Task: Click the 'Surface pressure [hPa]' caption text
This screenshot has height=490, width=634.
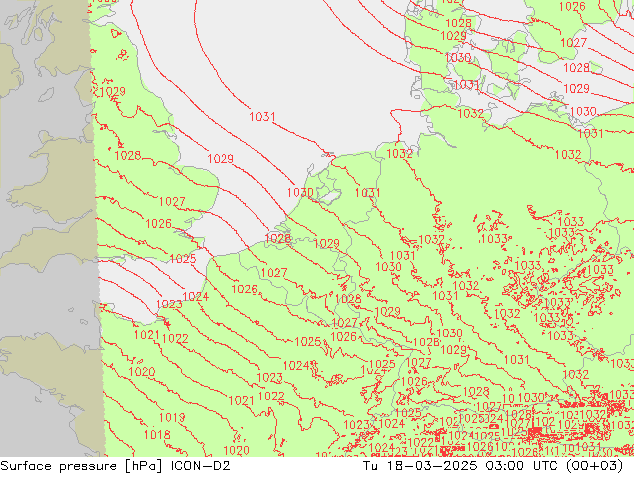Action: click(x=82, y=466)
